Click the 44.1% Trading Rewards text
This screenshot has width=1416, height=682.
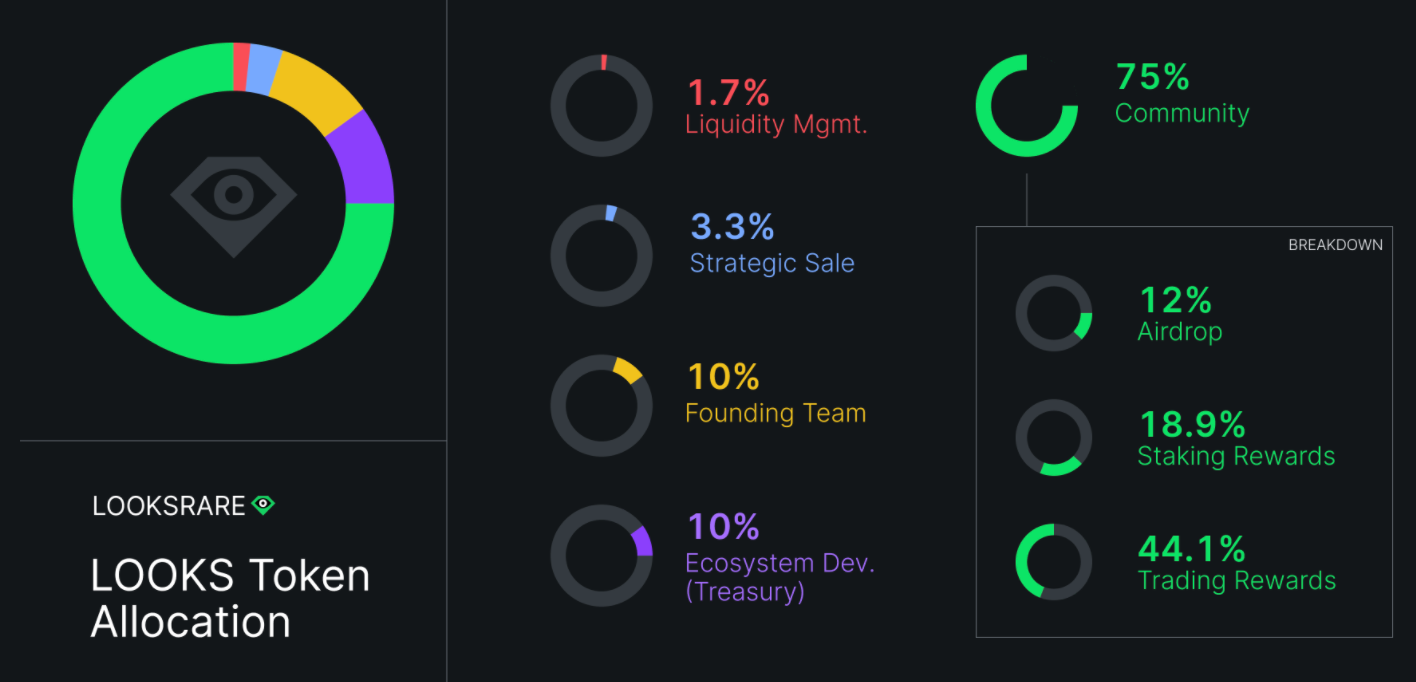coord(1237,563)
